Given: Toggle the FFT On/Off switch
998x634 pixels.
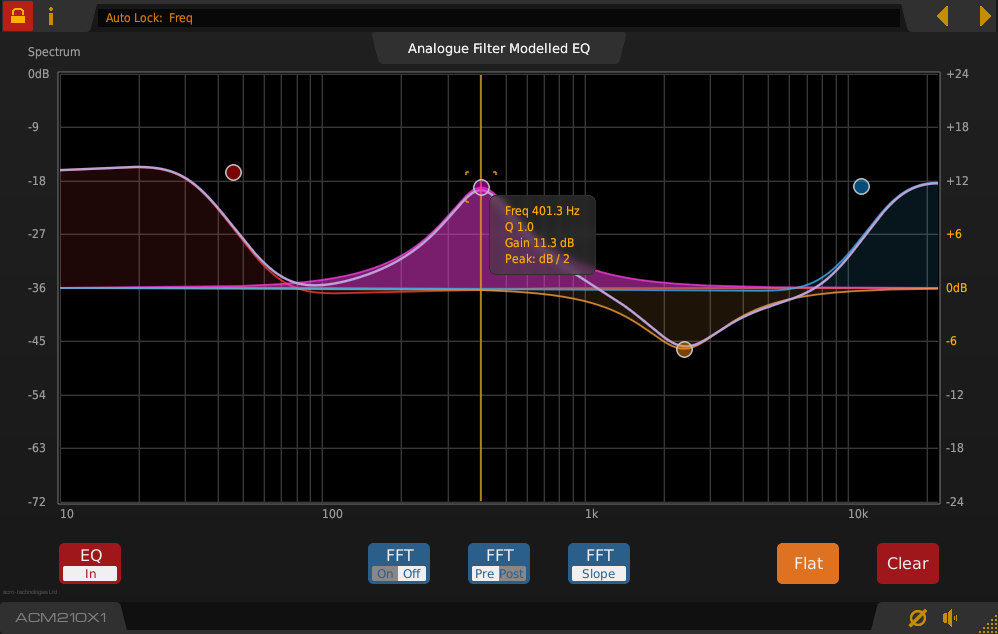Looking at the screenshot, I should tap(399, 563).
